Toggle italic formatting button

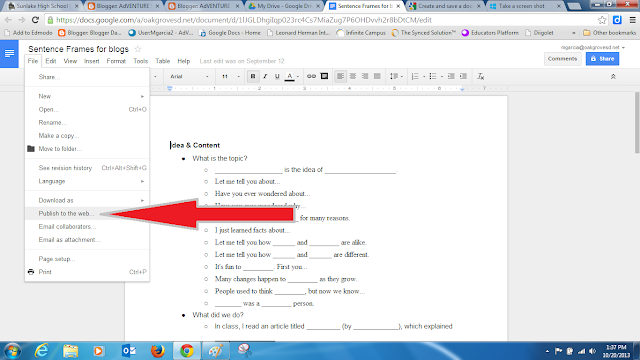pyautogui.click(x=265, y=76)
